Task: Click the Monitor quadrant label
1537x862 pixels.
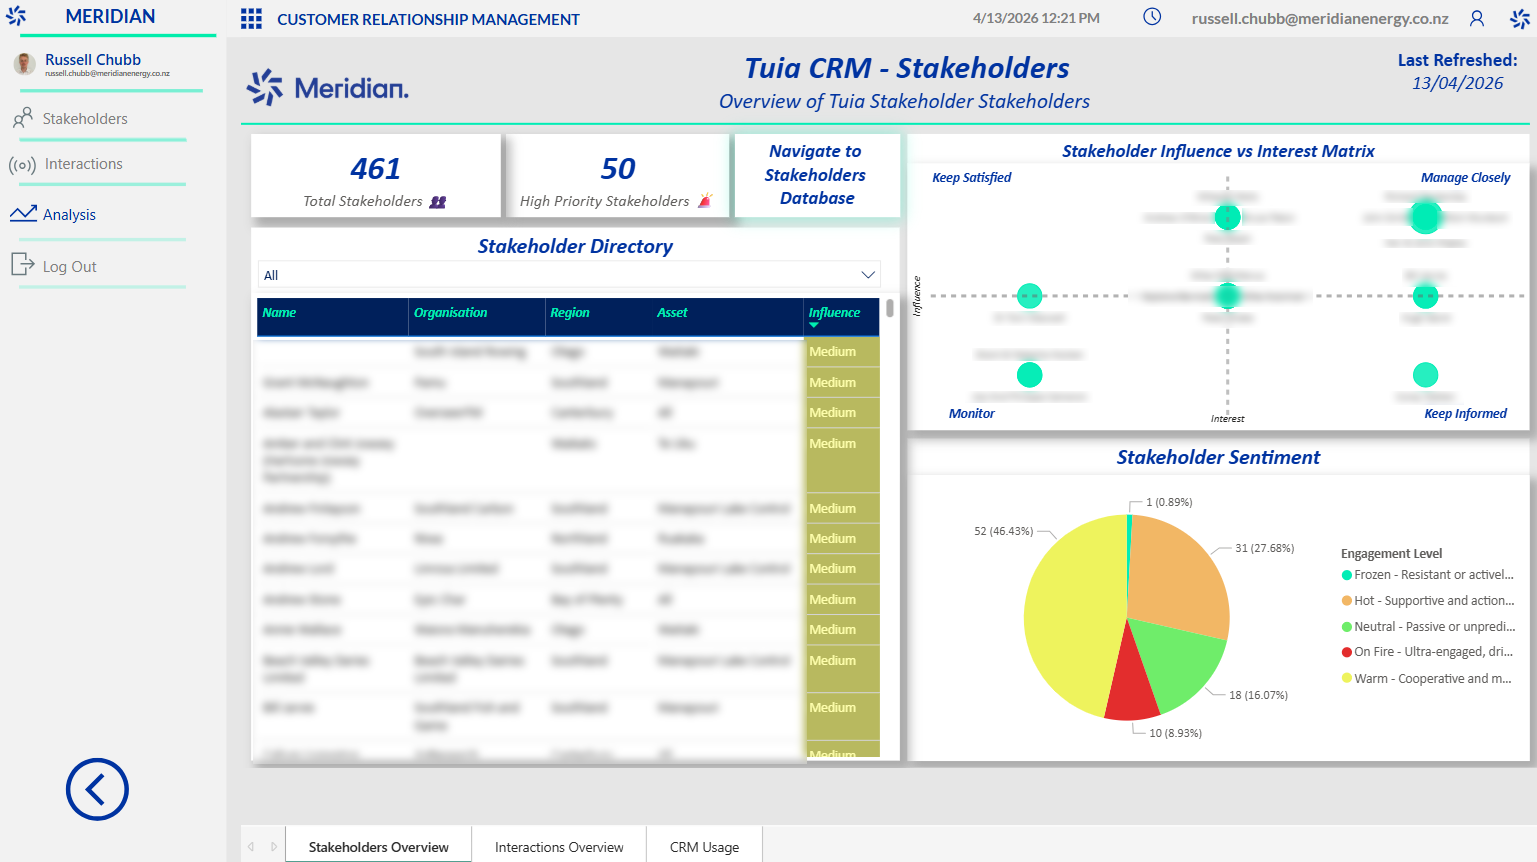Action: [971, 414]
